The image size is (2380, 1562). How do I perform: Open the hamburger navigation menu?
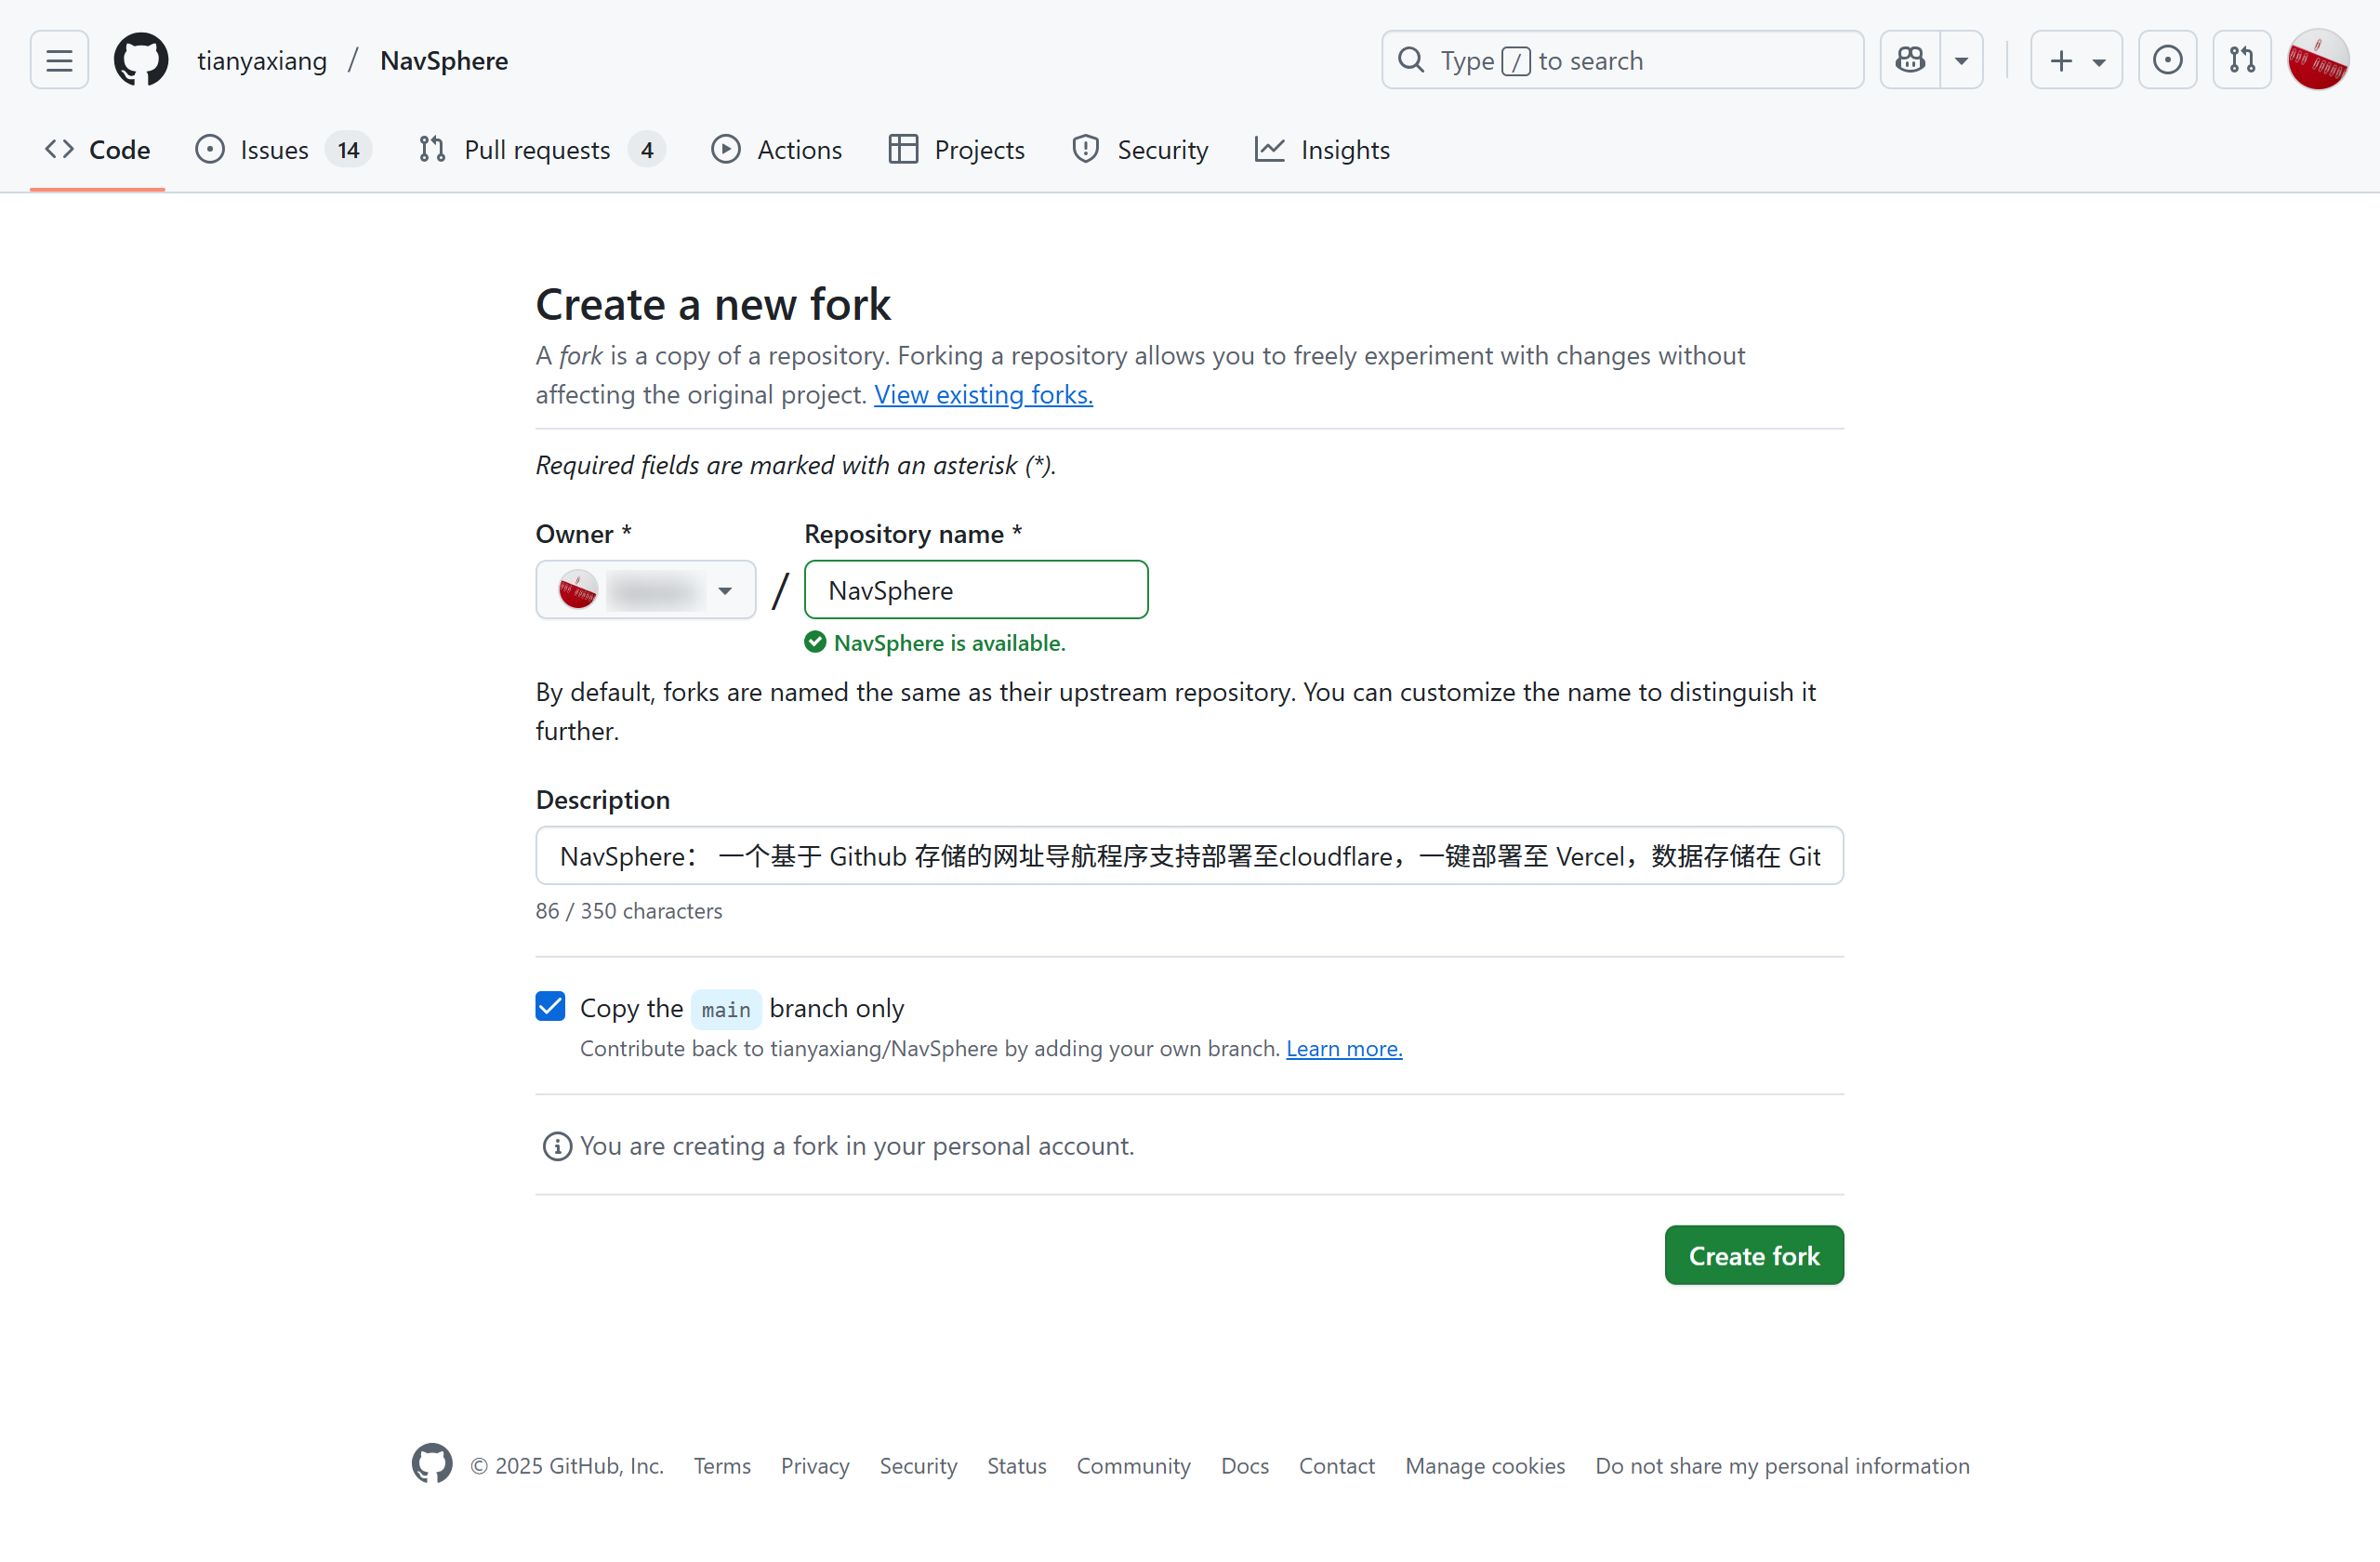[x=59, y=61]
